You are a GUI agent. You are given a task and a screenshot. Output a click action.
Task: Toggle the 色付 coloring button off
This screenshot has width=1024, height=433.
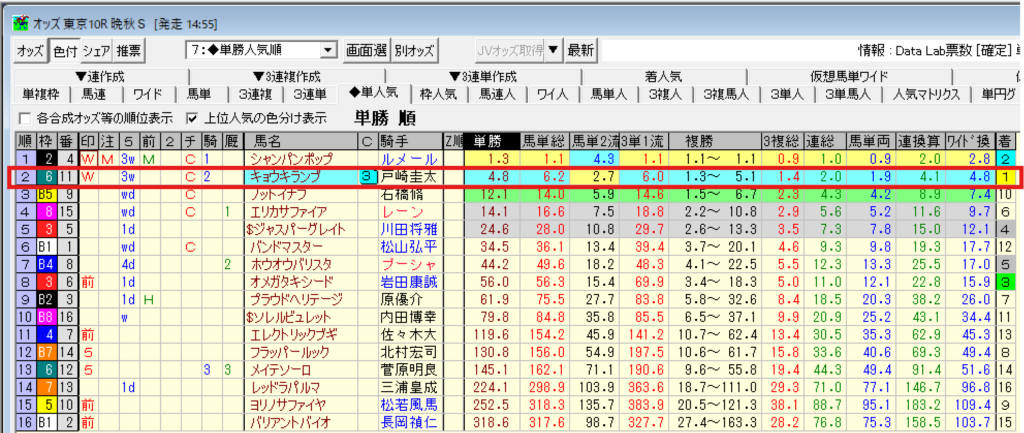64,50
